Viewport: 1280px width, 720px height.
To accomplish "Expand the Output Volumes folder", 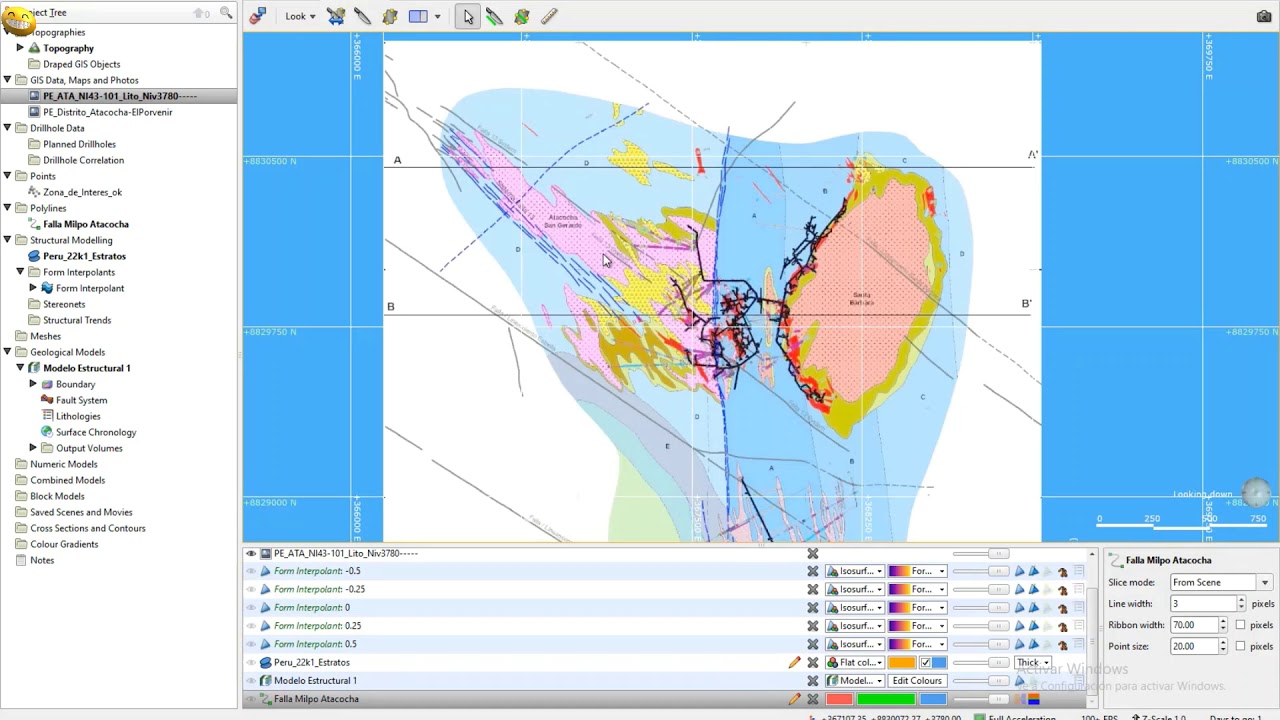I will point(33,448).
